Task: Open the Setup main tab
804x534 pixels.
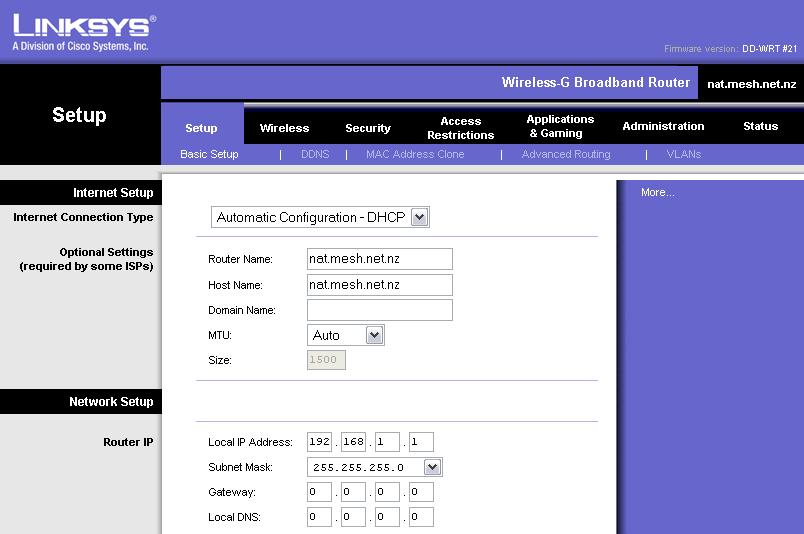Action: tap(201, 128)
